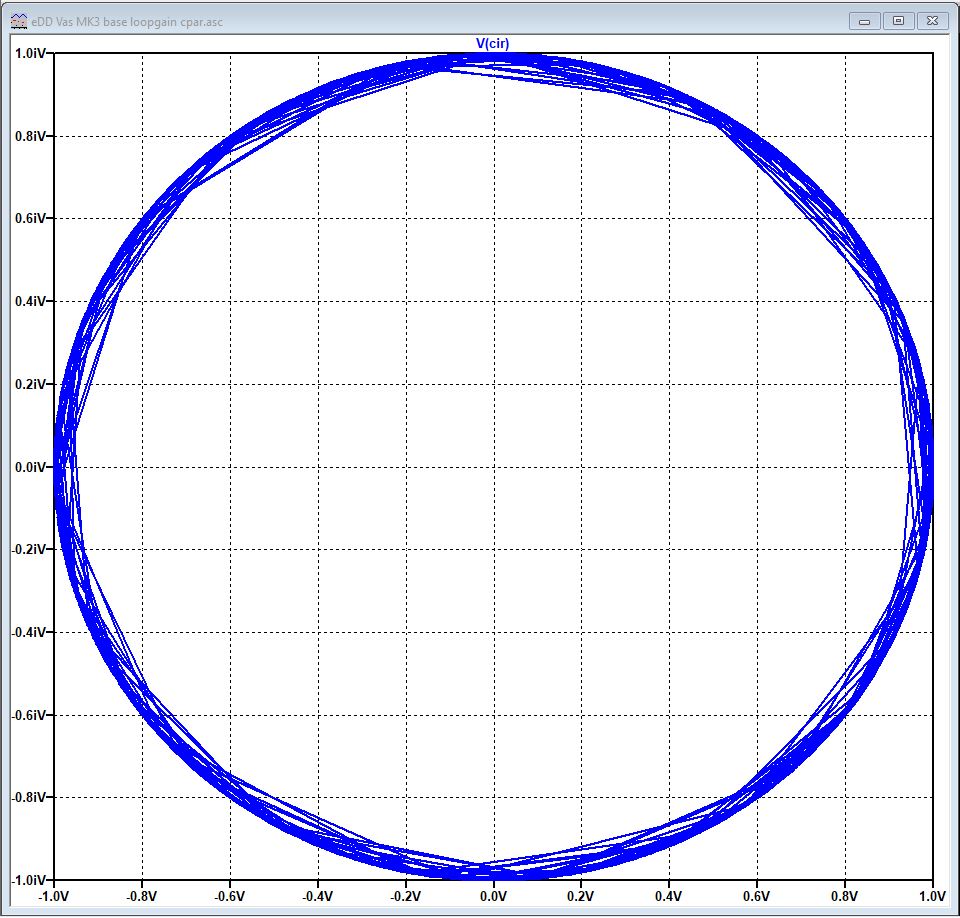The width and height of the screenshot is (960, 918).
Task: Maximize the plot window
Action: point(898,21)
